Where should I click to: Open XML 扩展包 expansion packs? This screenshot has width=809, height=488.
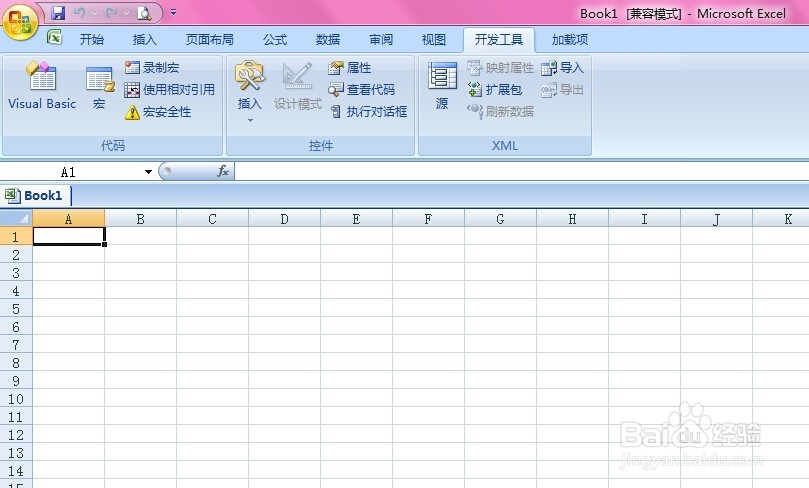tap(494, 90)
